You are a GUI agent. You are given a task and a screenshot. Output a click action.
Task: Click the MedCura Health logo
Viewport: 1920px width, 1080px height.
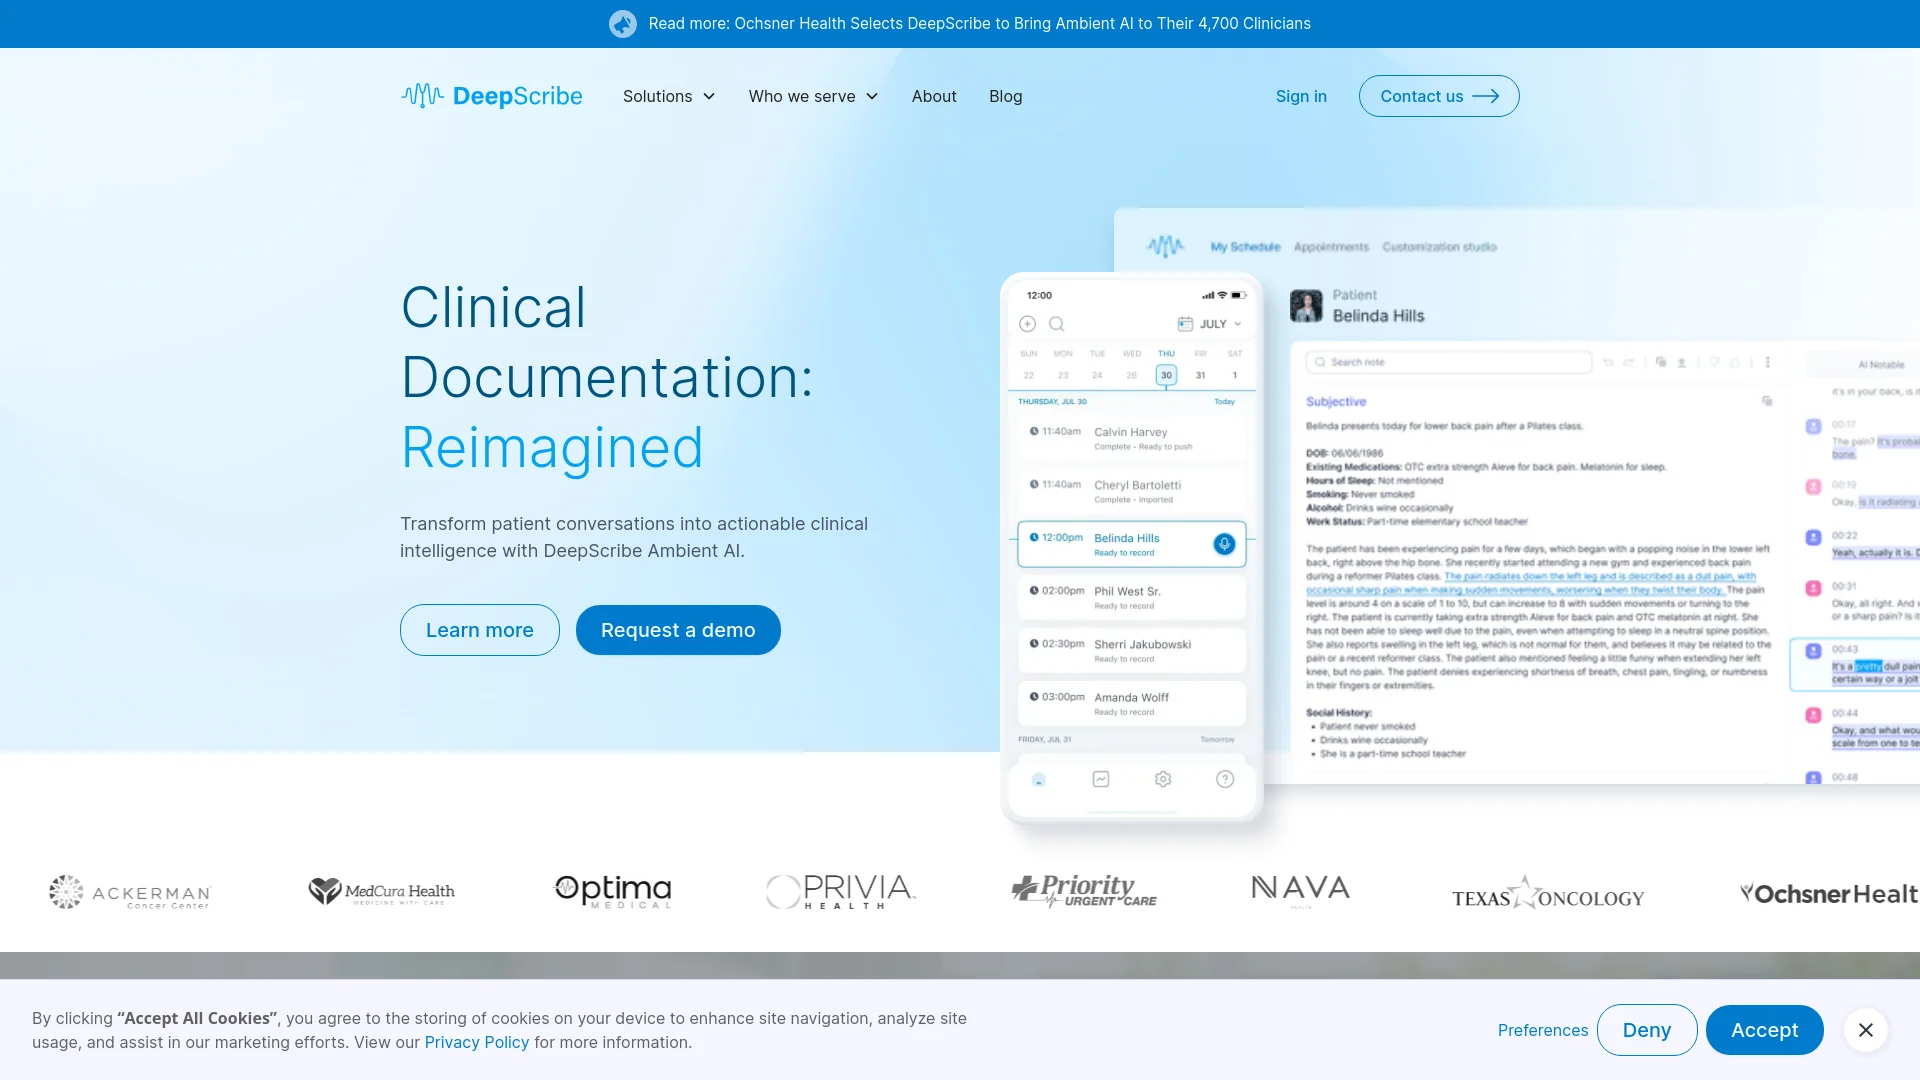click(381, 891)
